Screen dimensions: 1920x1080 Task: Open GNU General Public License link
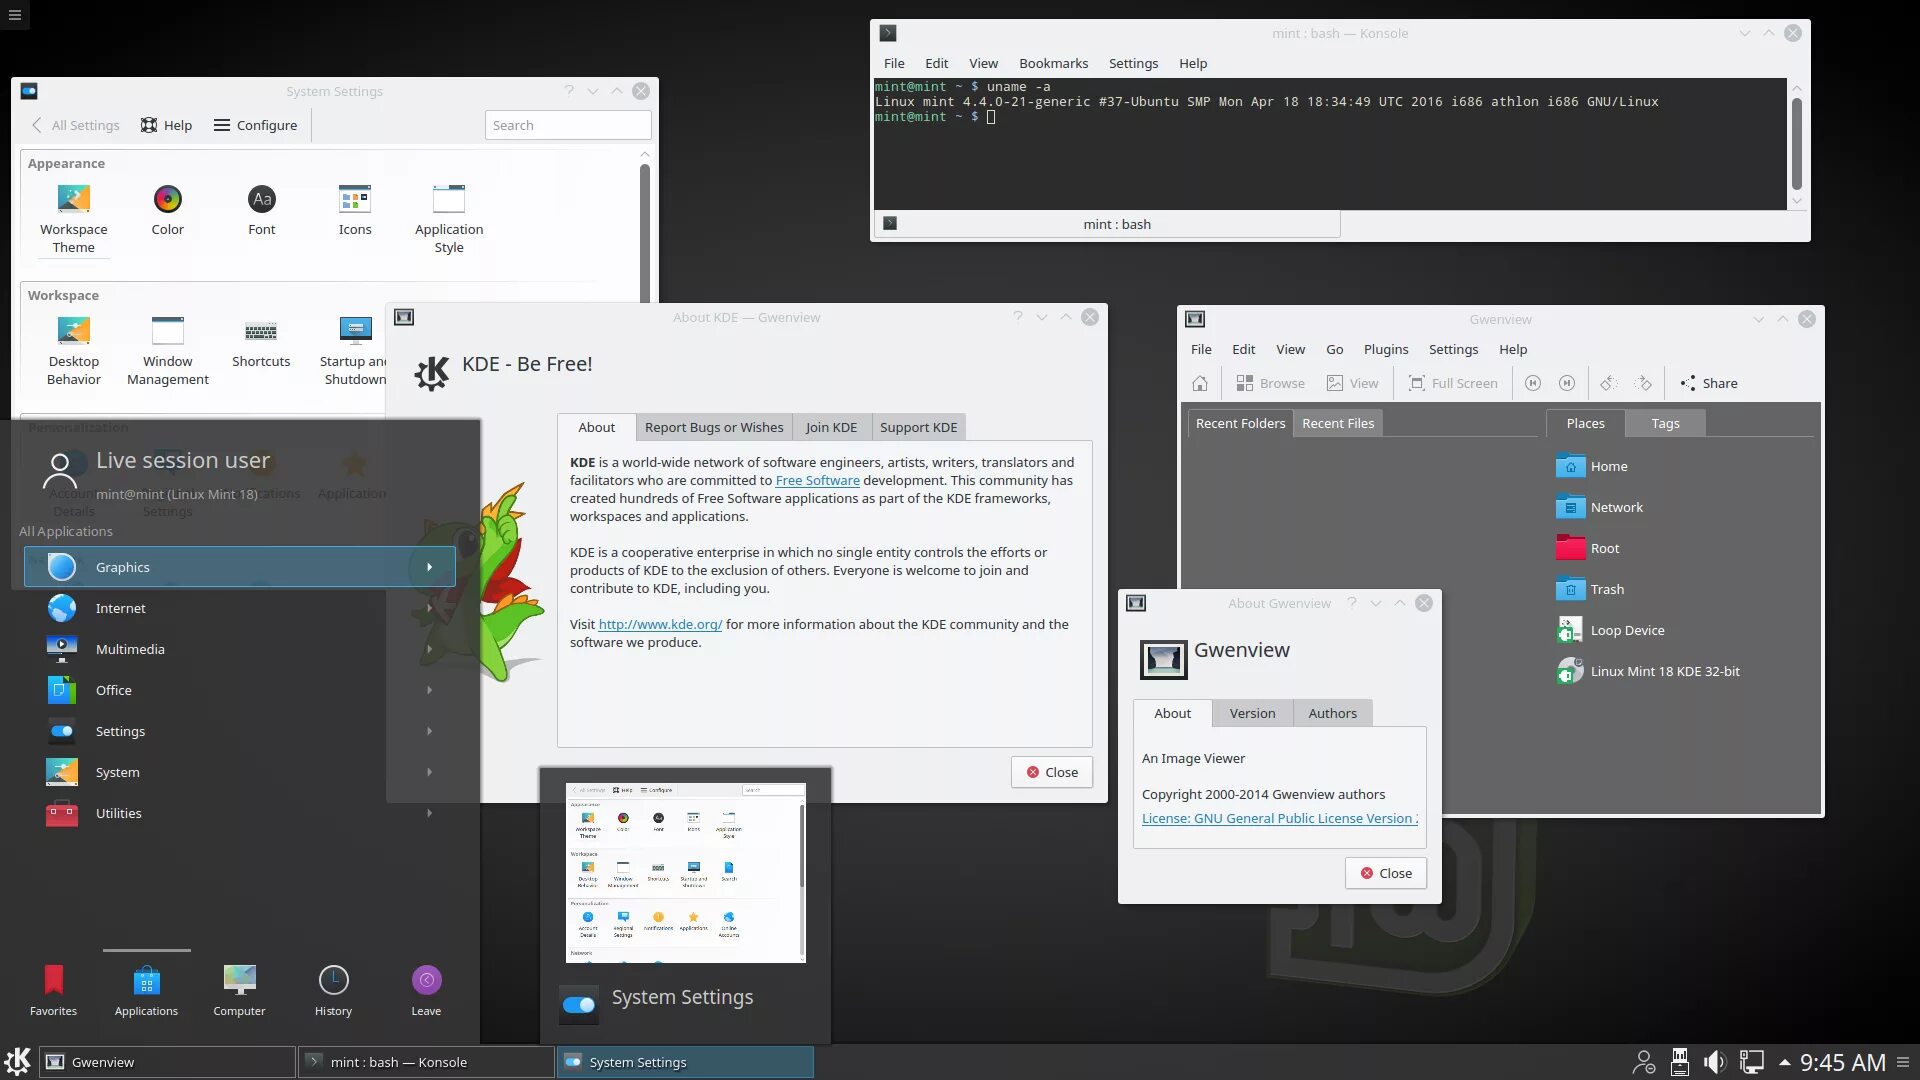tap(1280, 818)
